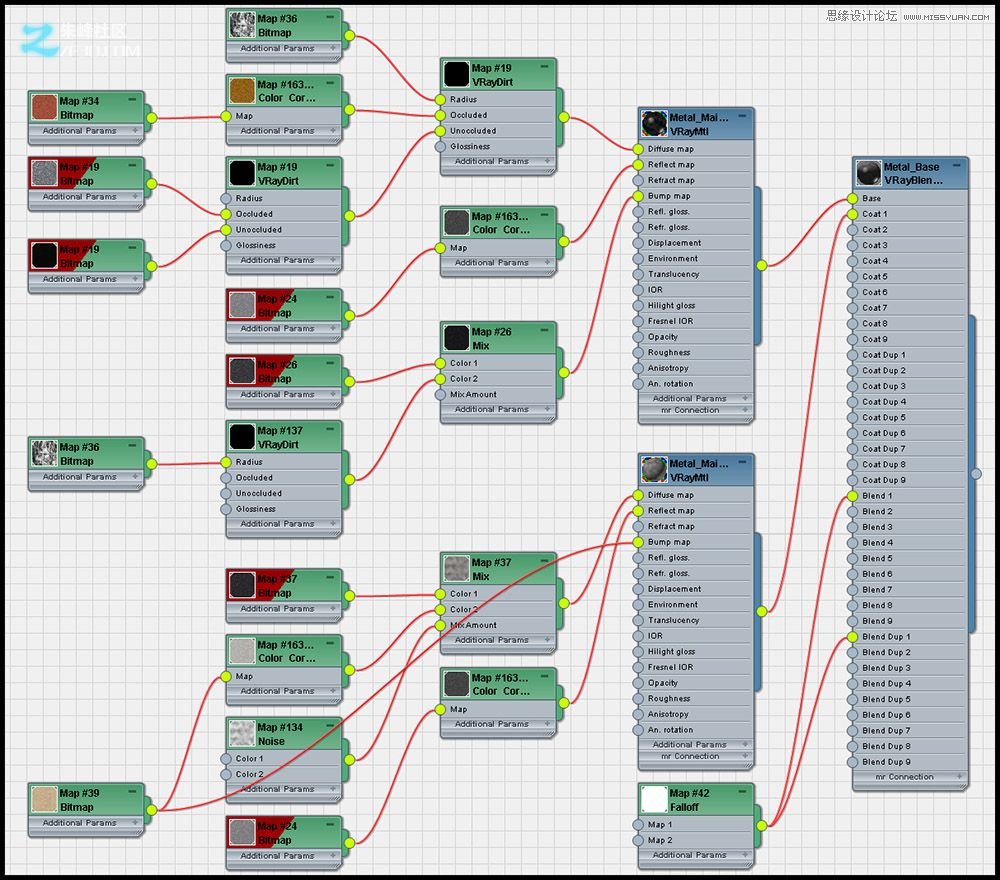Select the Map #137 VRayDirt node title

(x=280, y=437)
